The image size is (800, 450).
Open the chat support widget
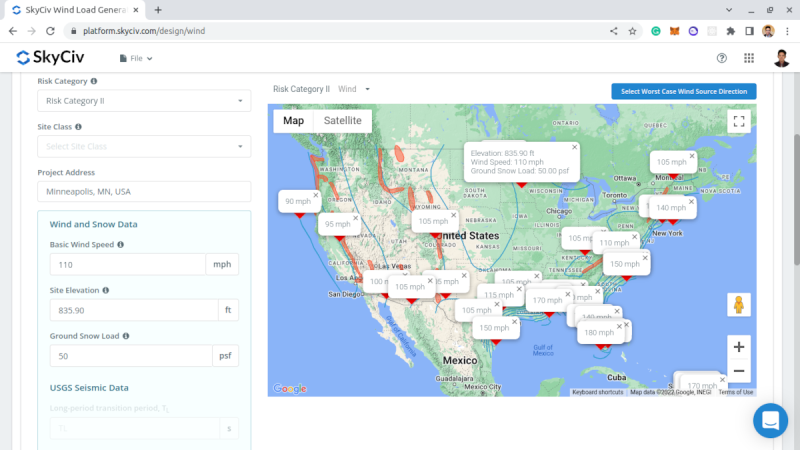[771, 421]
